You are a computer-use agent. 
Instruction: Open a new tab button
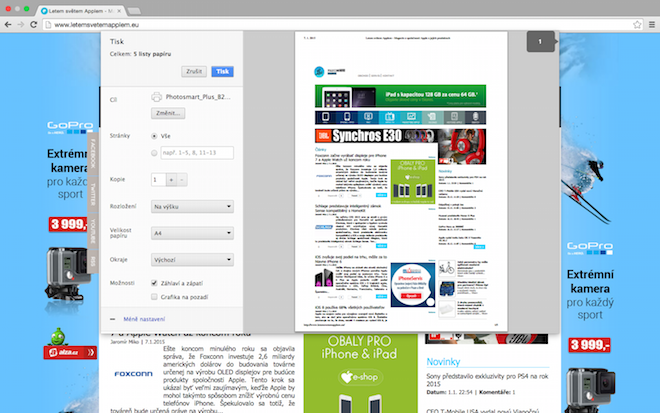[134, 11]
